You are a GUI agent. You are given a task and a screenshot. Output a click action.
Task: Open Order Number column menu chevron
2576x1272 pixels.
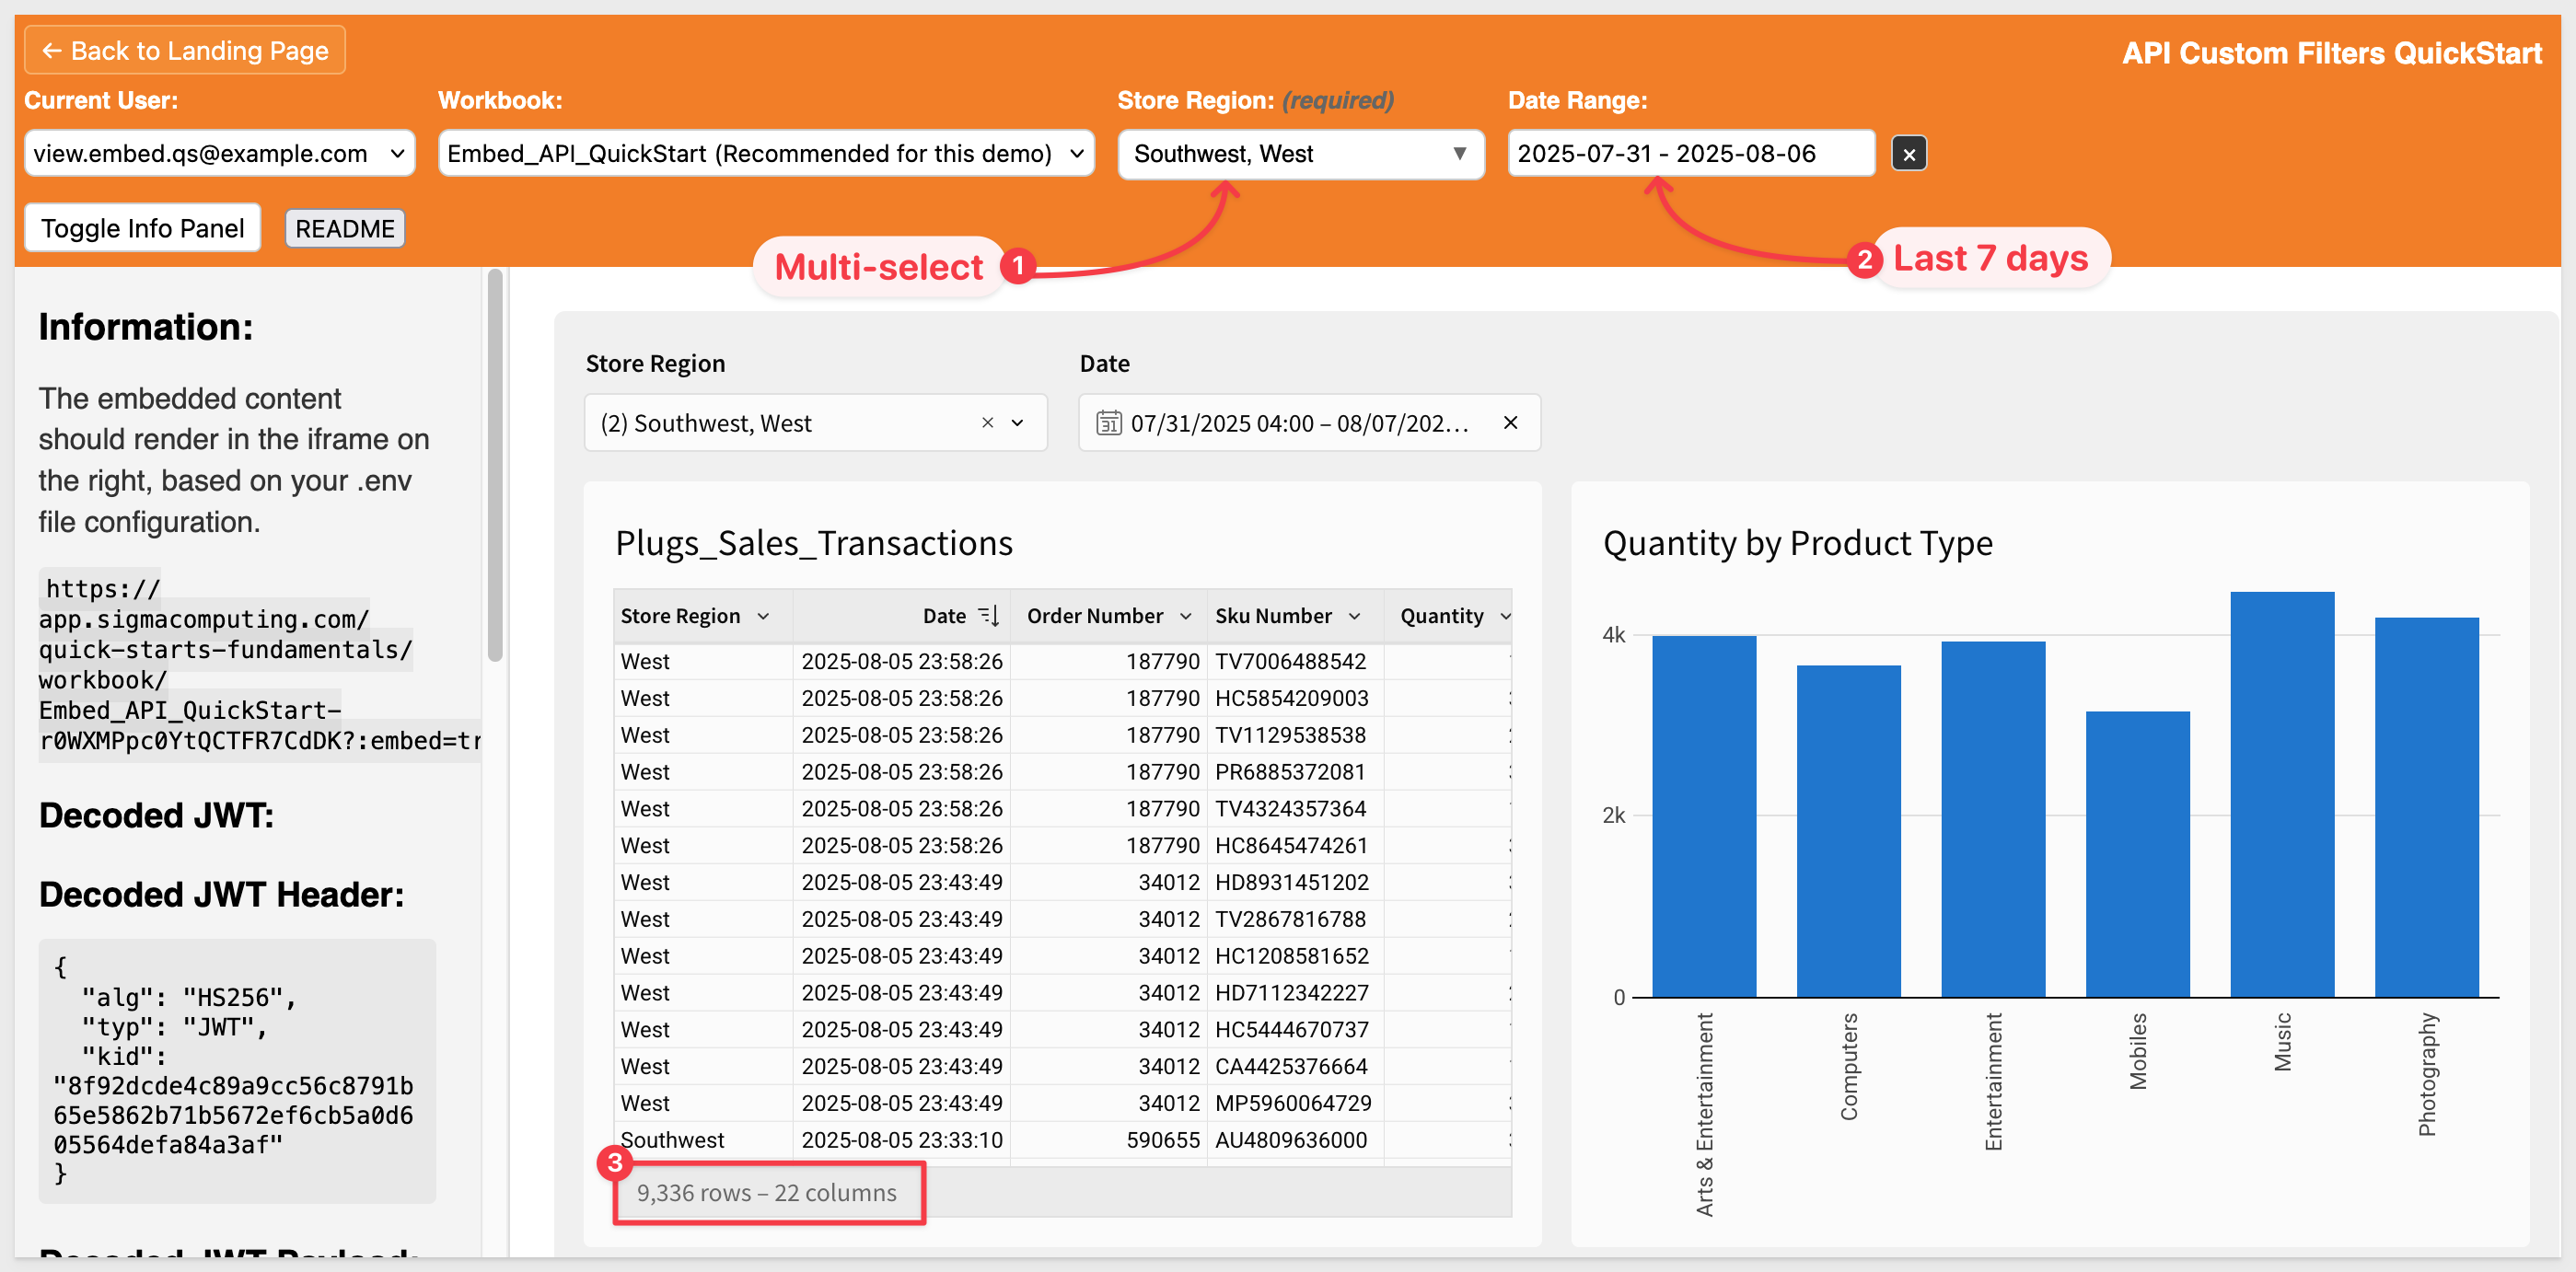[x=1186, y=616]
